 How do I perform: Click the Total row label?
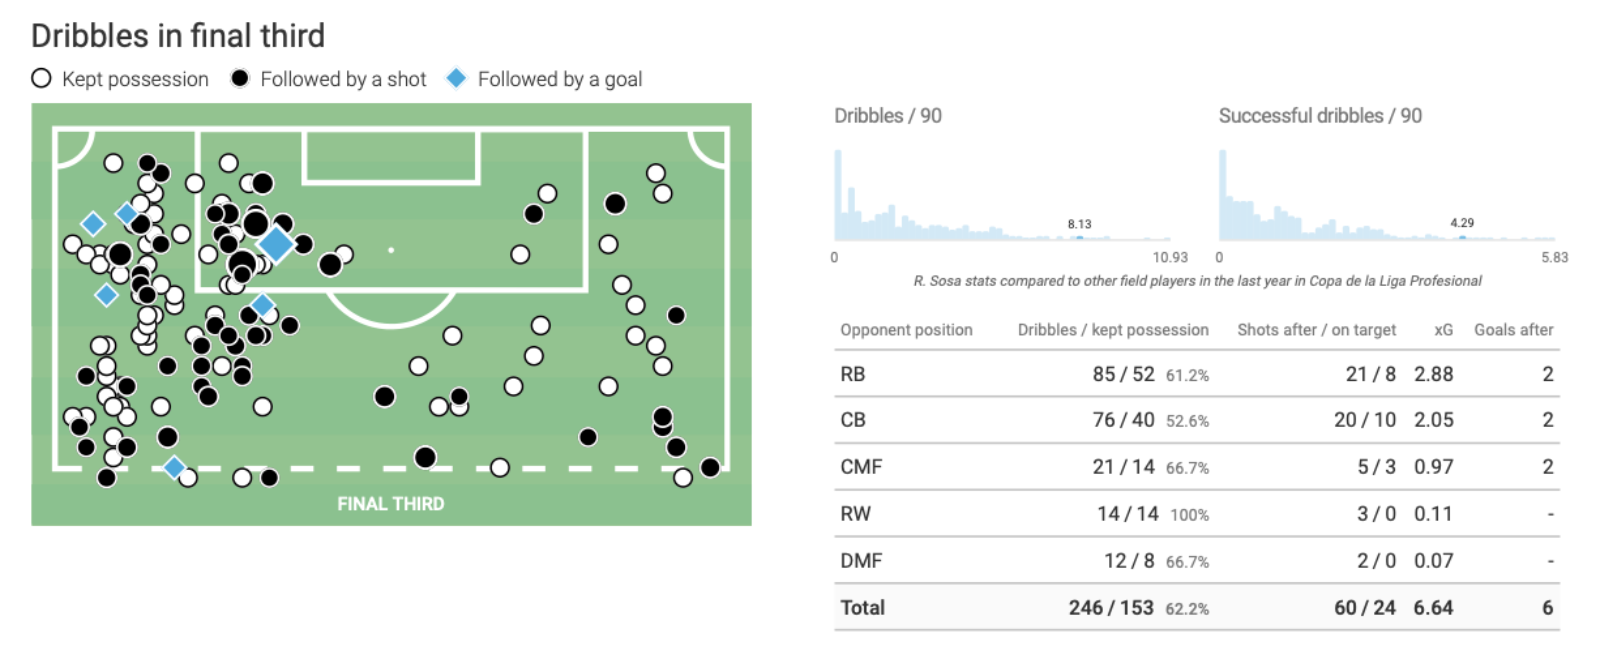[863, 608]
